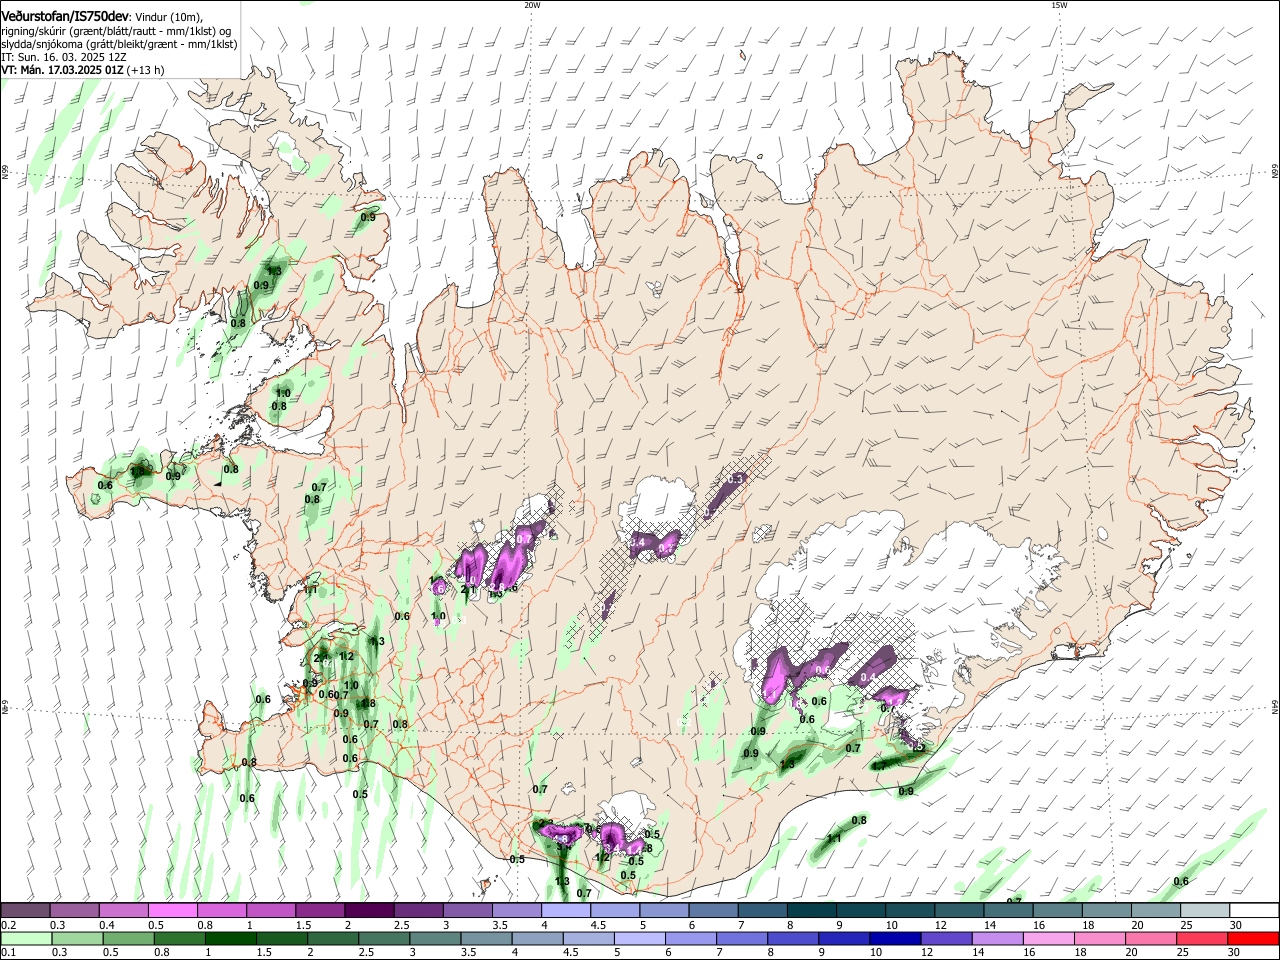Click the 'Vindur (10m)' text in header
This screenshot has height=960, width=1280.
click(x=168, y=17)
